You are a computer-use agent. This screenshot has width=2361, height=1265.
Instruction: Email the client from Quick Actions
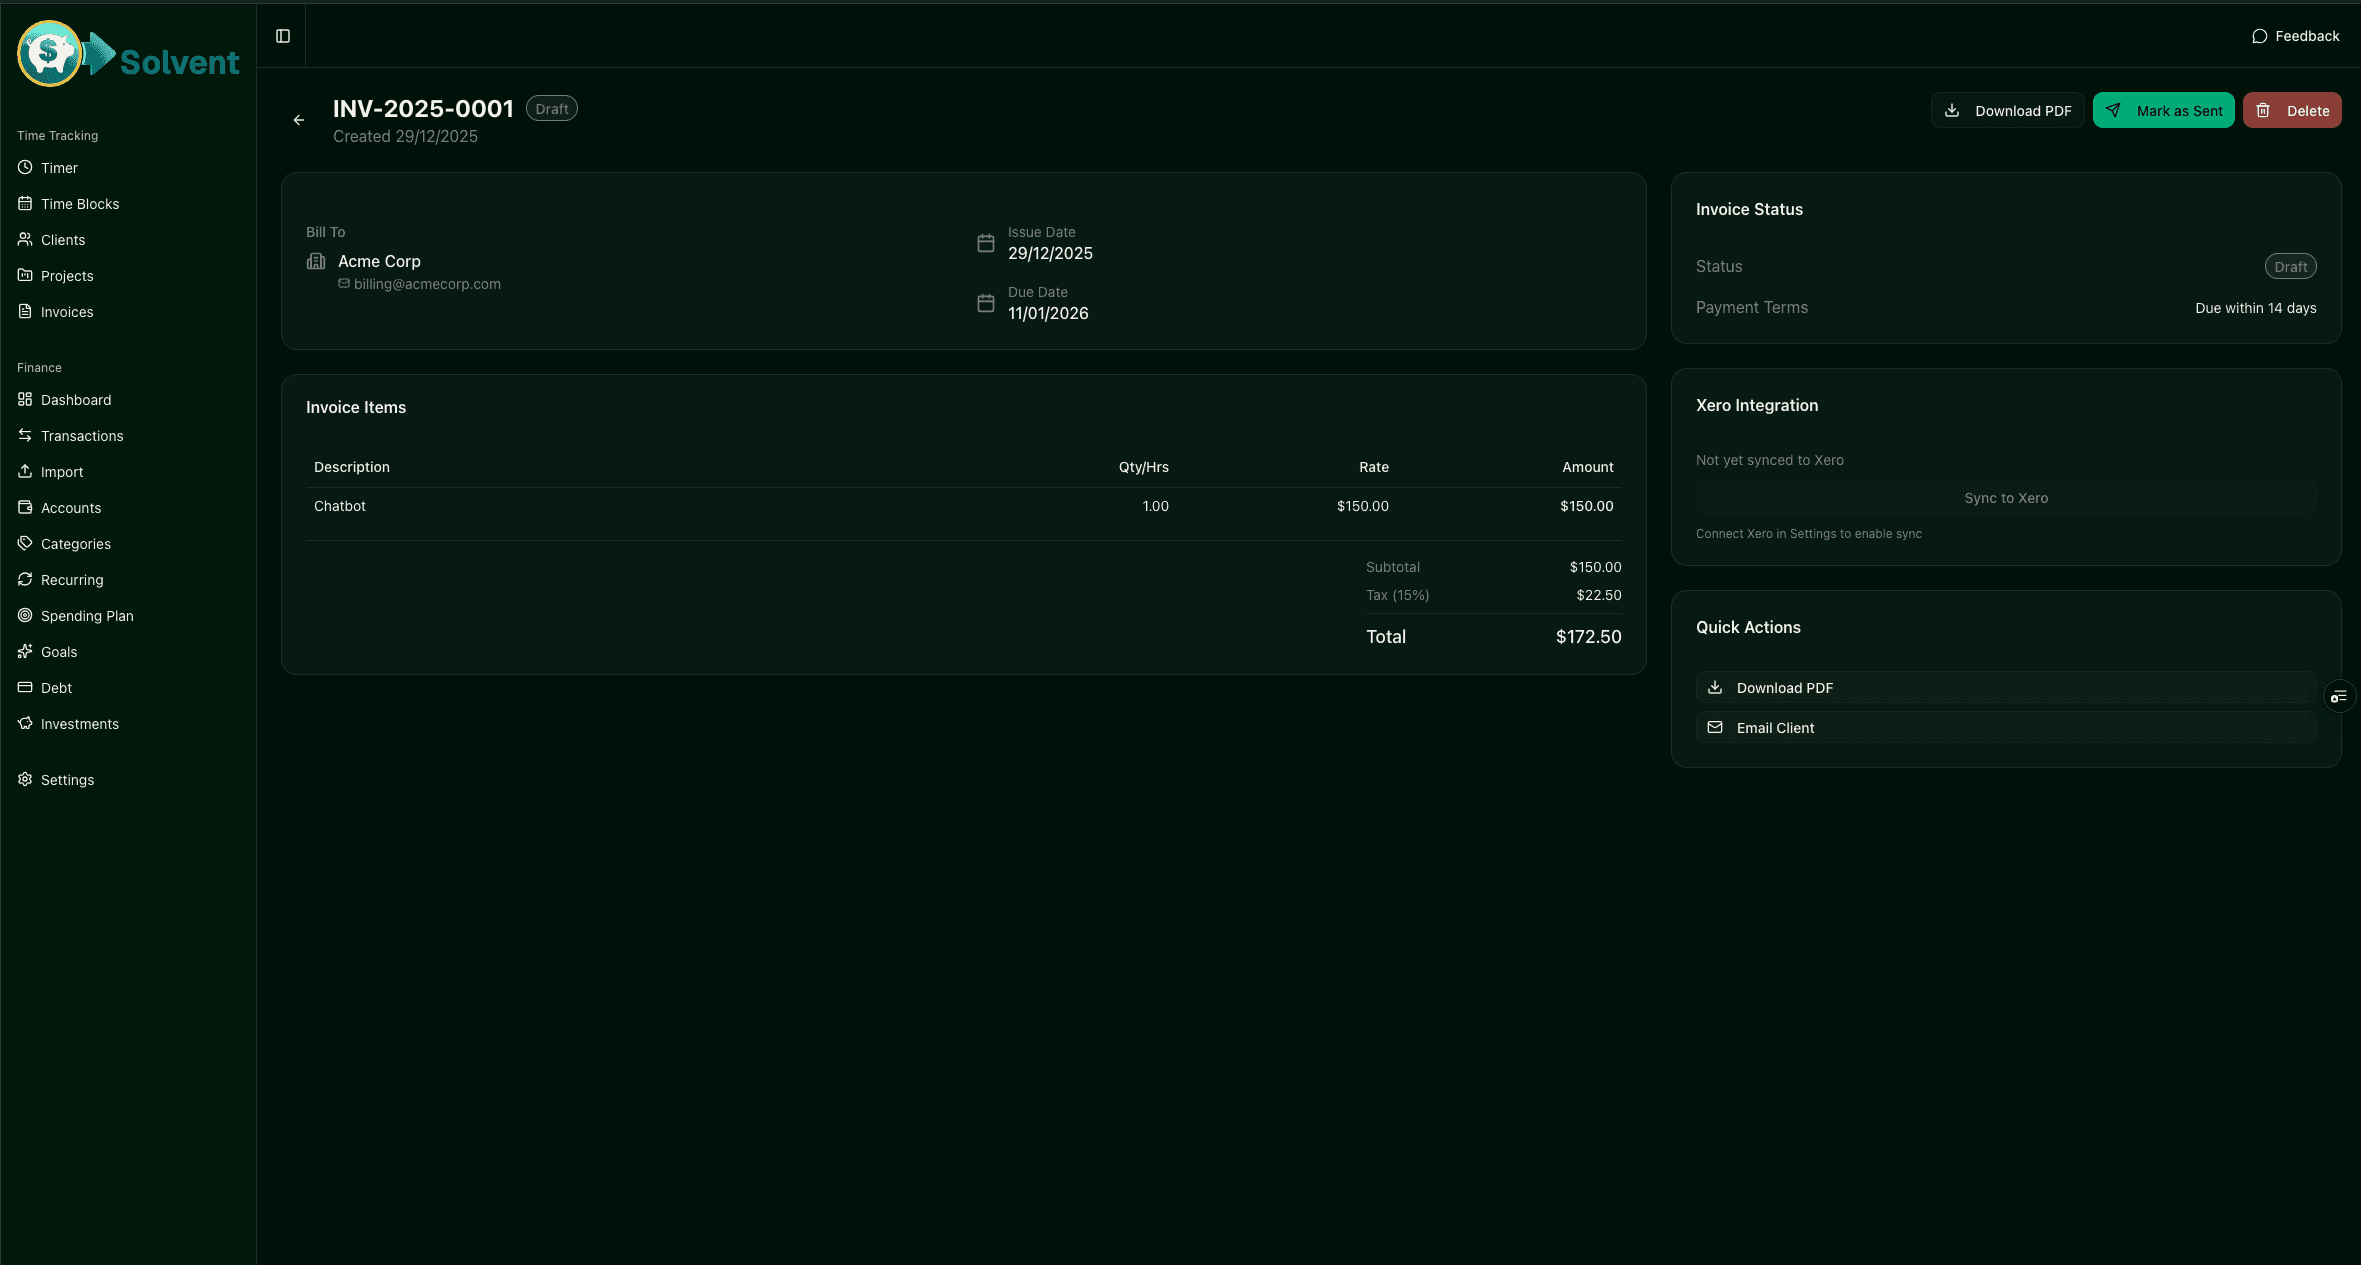point(1775,728)
